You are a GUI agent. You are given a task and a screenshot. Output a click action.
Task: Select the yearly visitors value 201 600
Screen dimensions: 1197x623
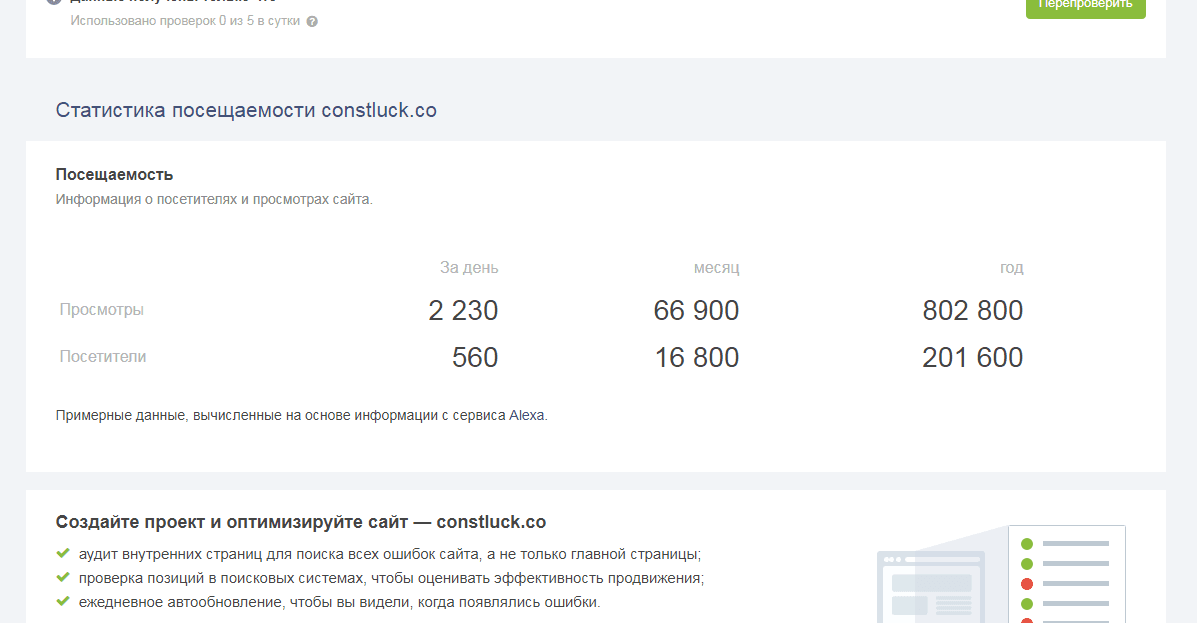(971, 356)
